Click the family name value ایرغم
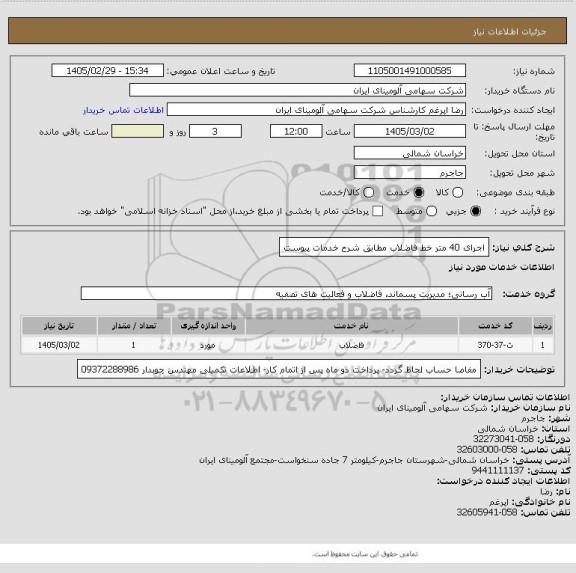Viewport: 576px width, 573px height. pyautogui.click(x=499, y=502)
